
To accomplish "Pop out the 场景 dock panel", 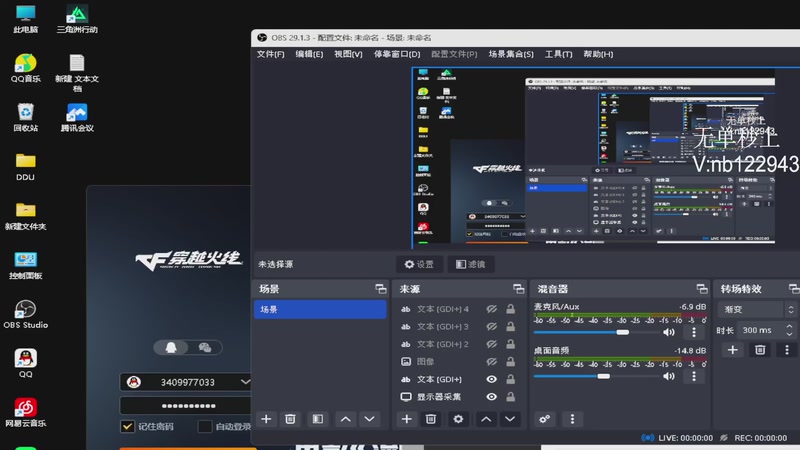I will (x=381, y=289).
